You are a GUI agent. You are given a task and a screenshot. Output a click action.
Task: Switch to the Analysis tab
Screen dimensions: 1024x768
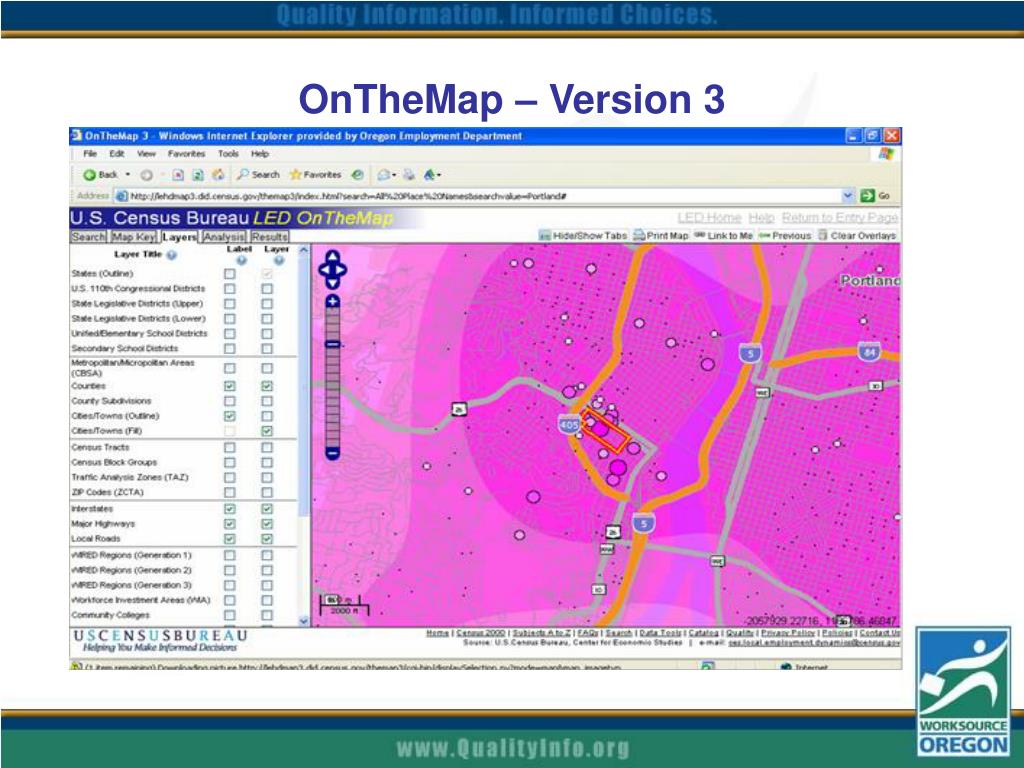(224, 237)
